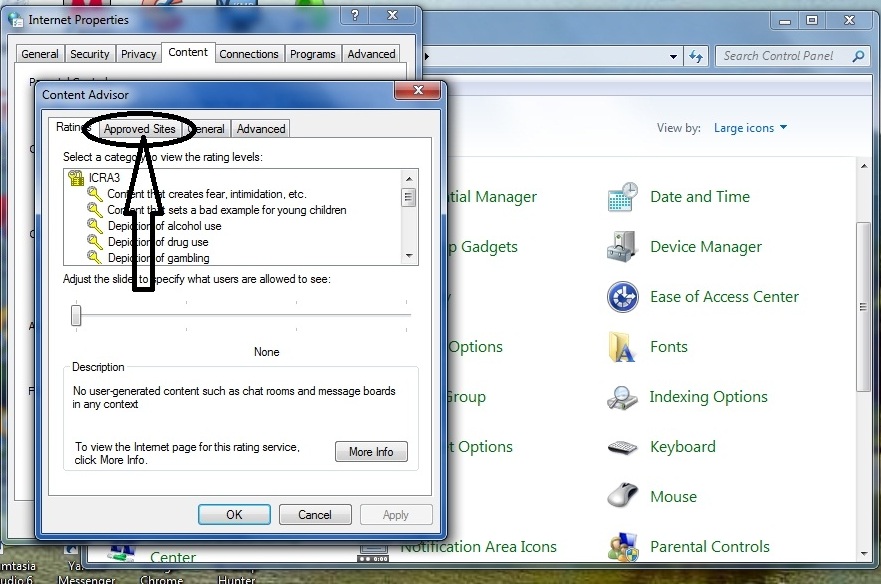The height and width of the screenshot is (584, 881).
Task: Open the Ease of Access Center link
Action: click(724, 297)
